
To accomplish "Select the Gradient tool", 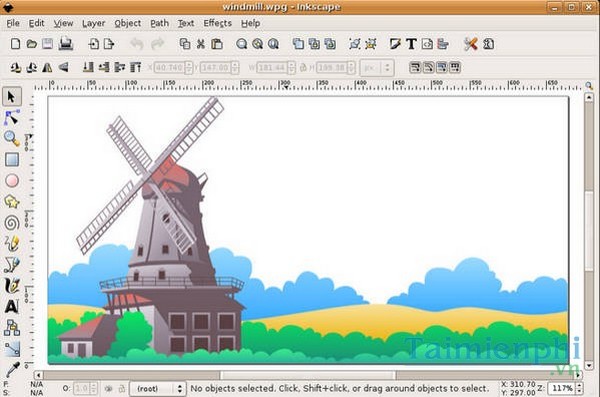I will (x=12, y=349).
